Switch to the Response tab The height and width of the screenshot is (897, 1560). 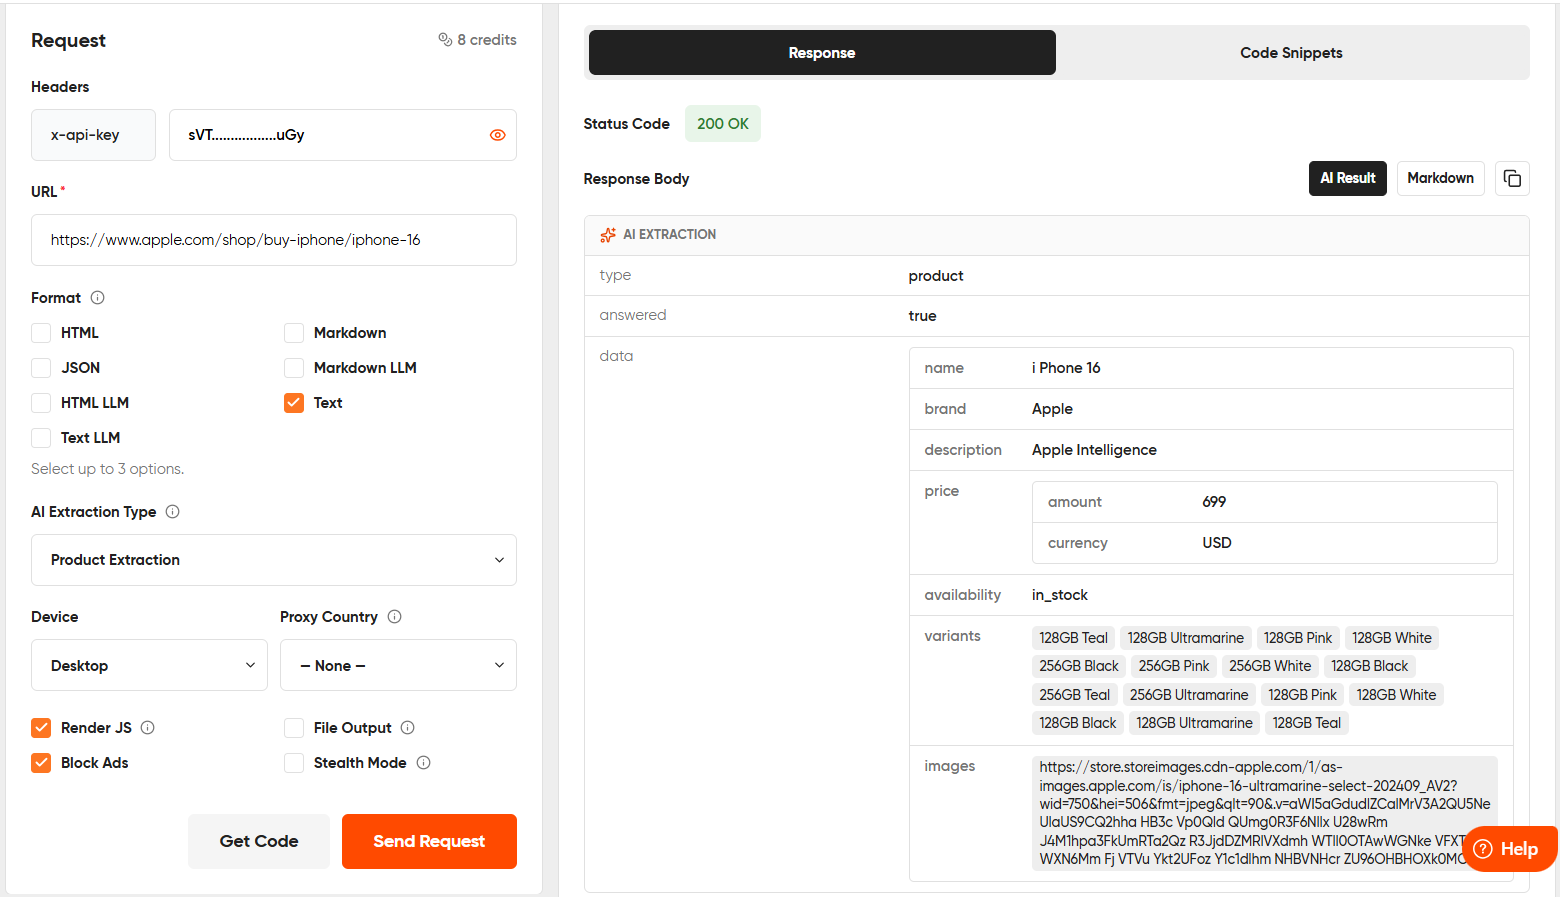pyautogui.click(x=822, y=53)
